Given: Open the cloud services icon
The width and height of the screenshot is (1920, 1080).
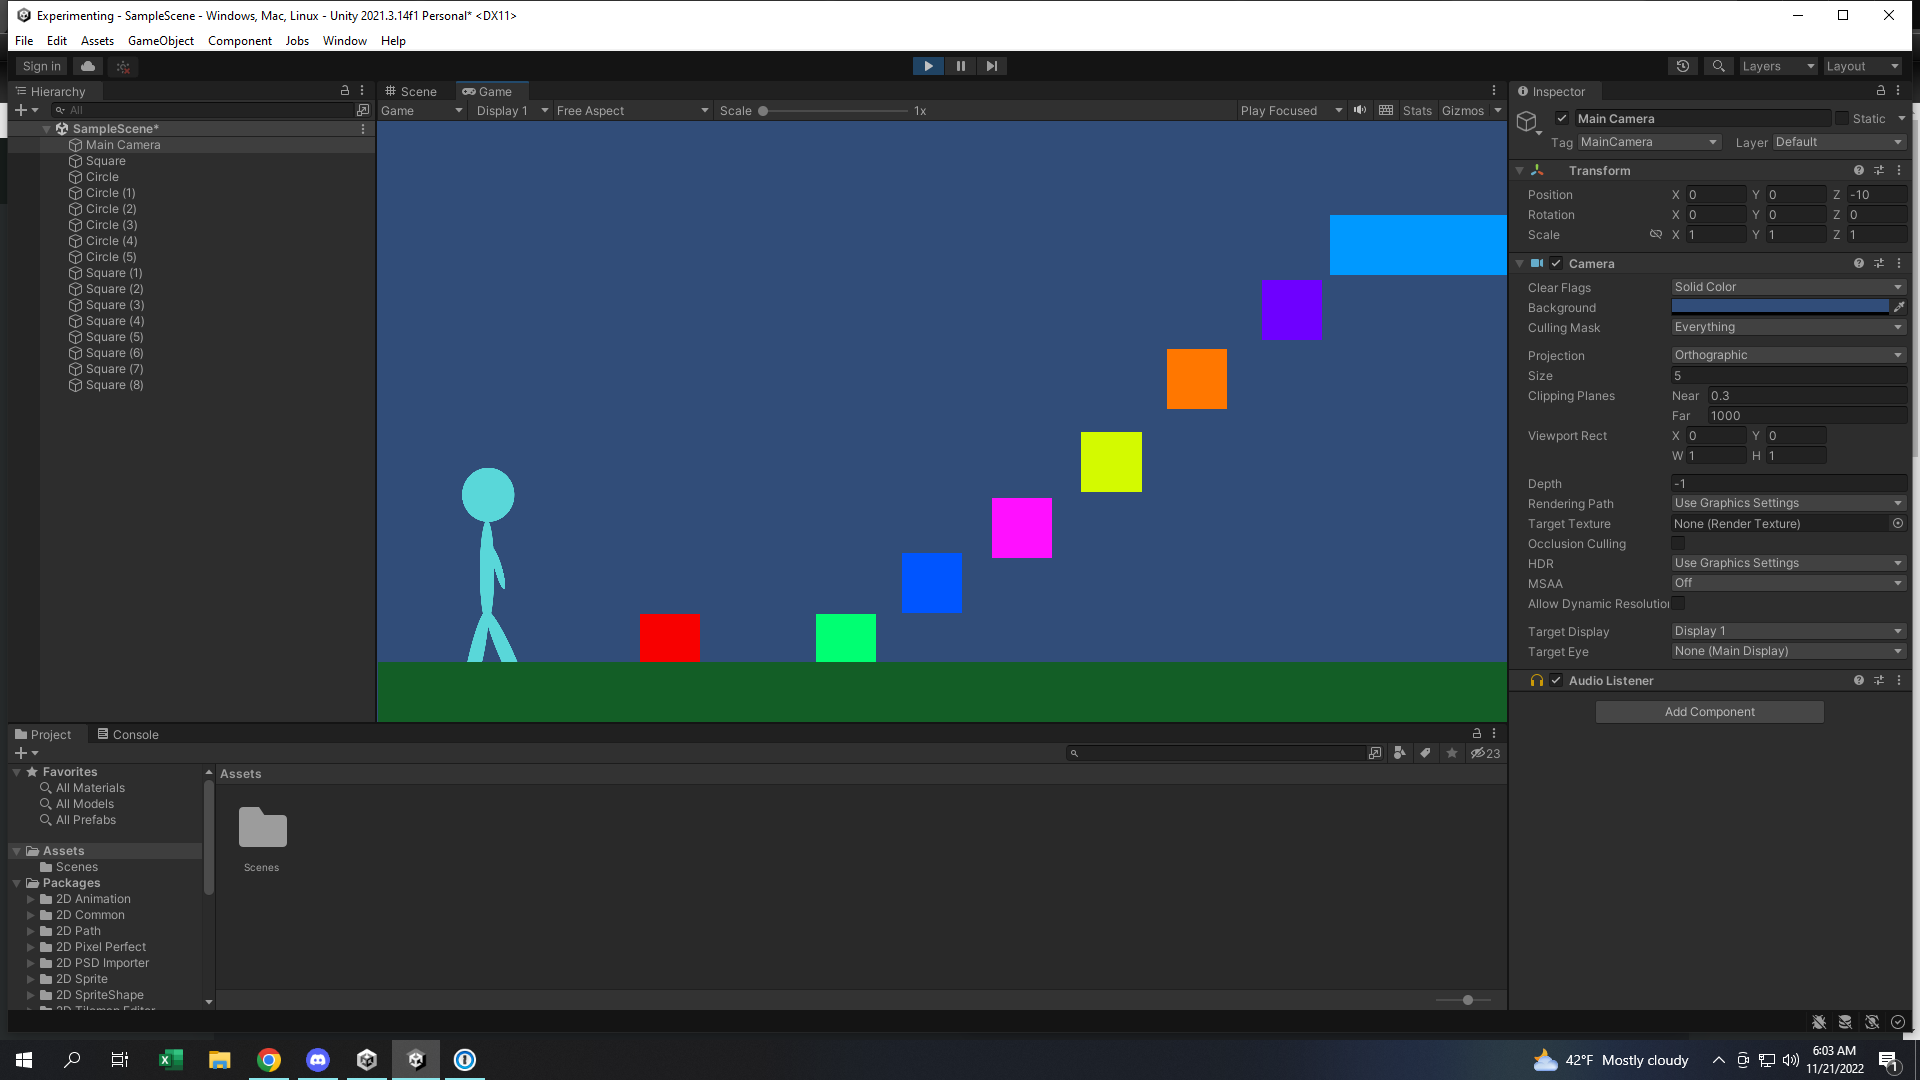Looking at the screenshot, I should [88, 66].
